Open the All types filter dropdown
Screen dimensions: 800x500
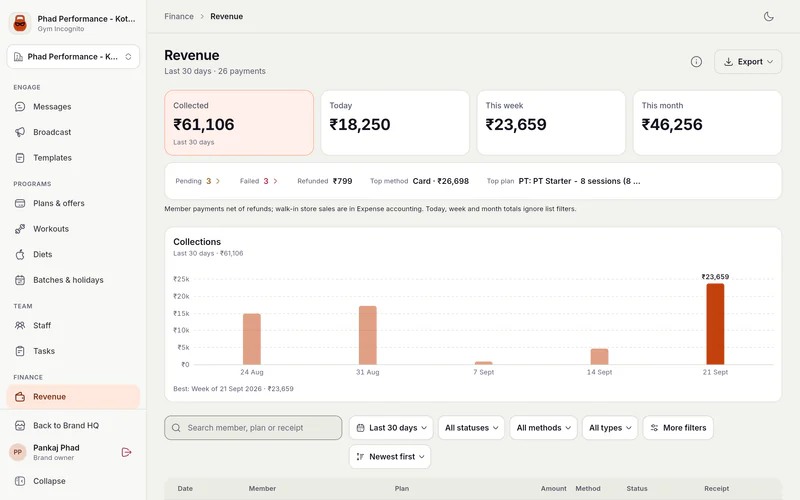(x=610, y=428)
